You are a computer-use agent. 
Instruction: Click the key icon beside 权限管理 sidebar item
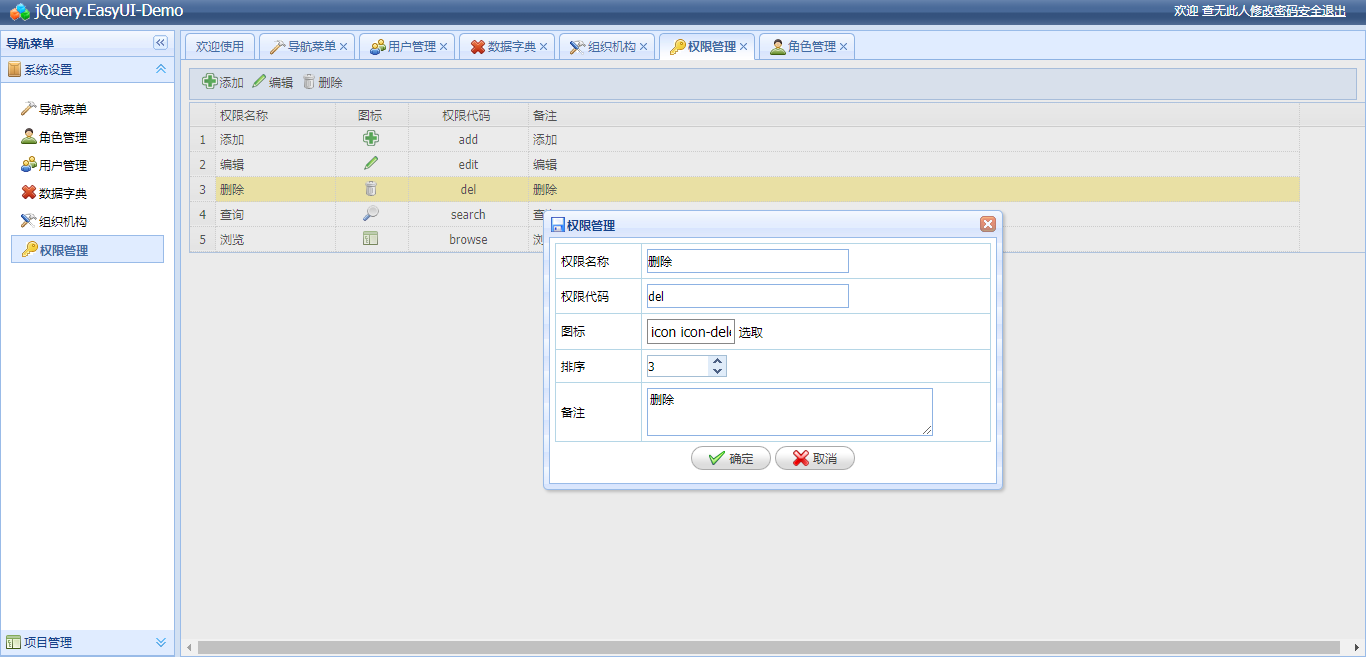click(x=29, y=249)
